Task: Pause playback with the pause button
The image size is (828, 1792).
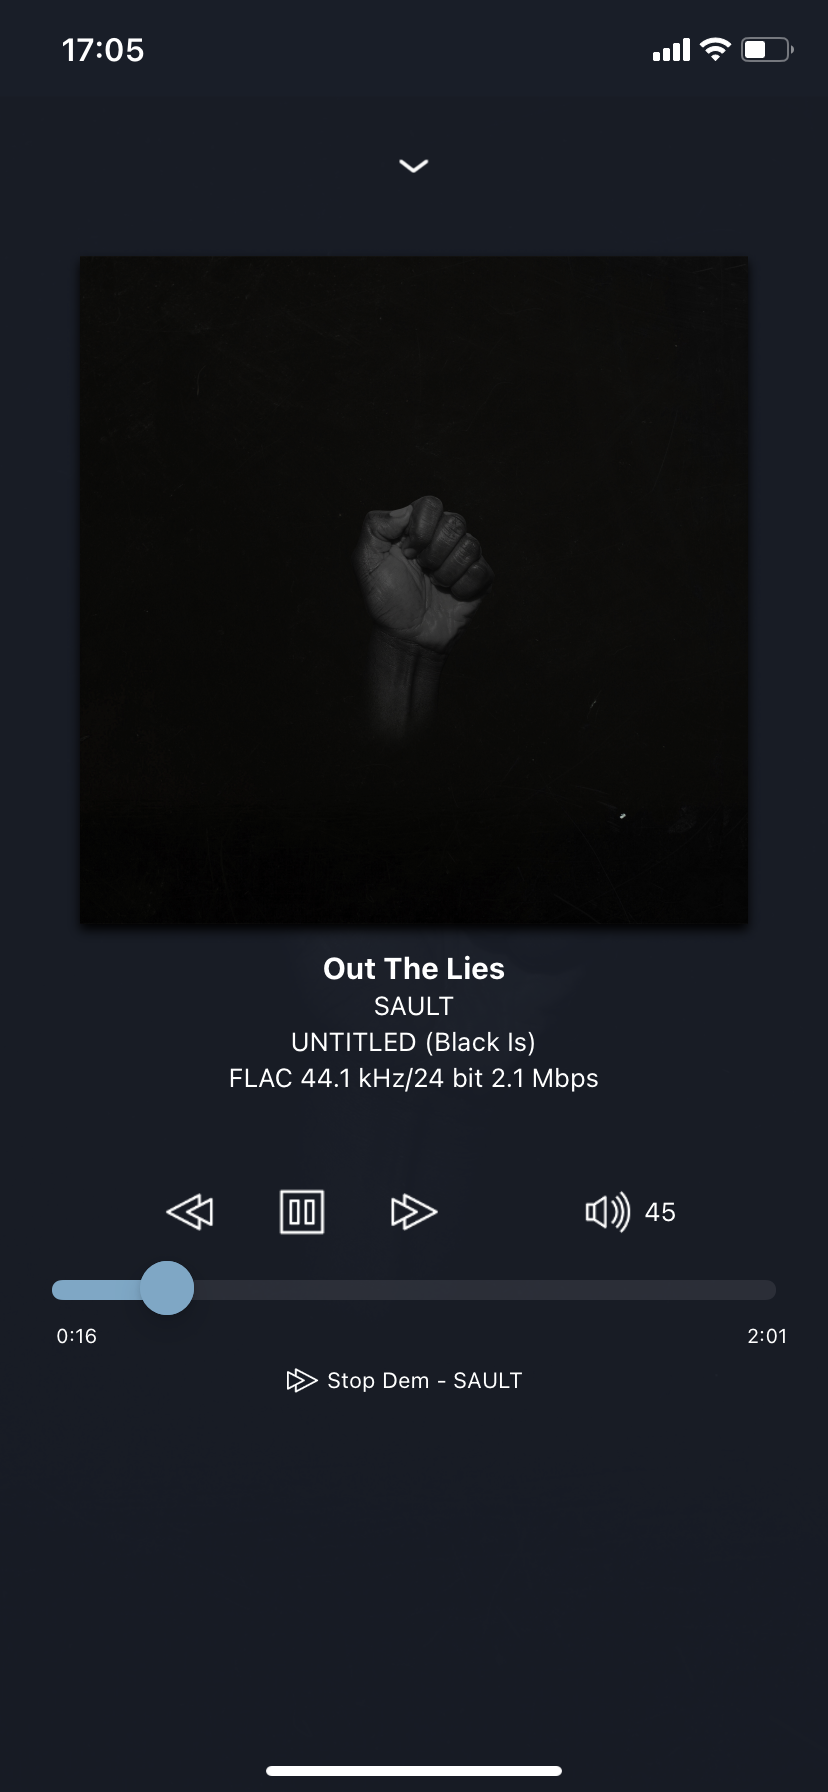Action: (301, 1212)
